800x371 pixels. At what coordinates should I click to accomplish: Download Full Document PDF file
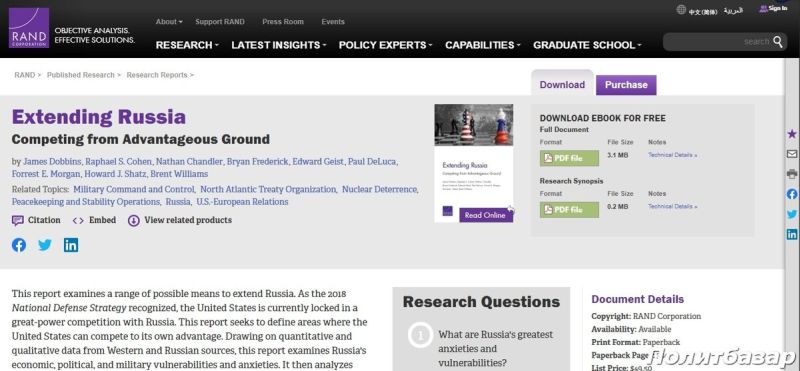coord(569,158)
